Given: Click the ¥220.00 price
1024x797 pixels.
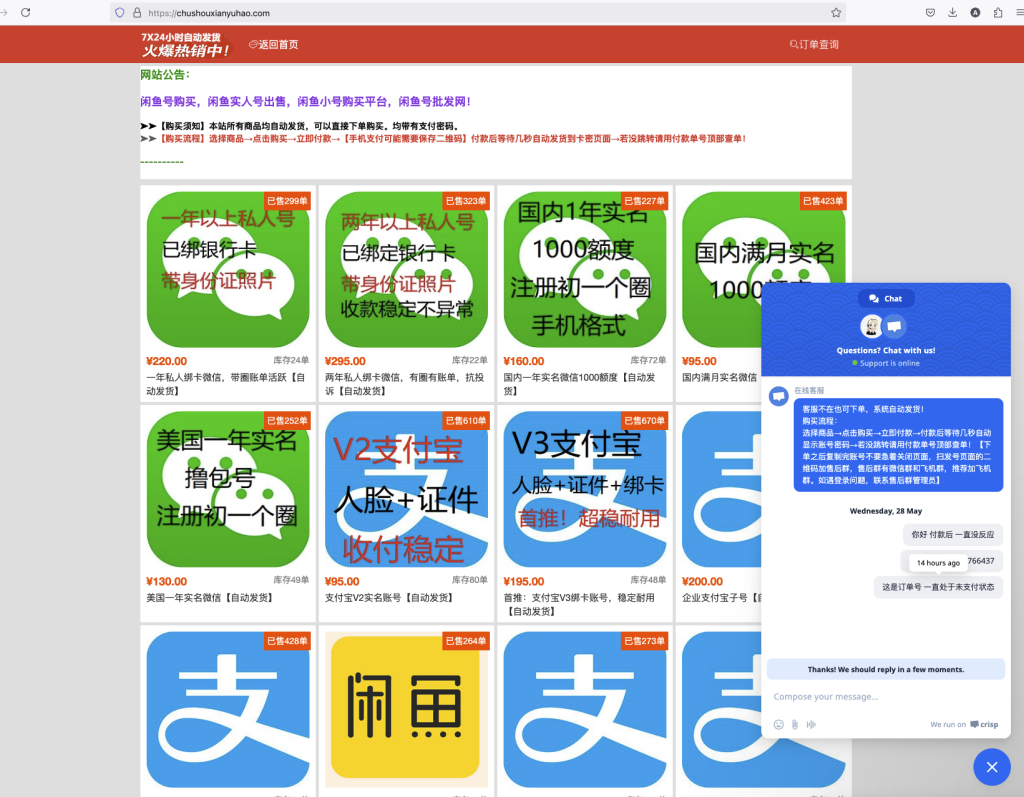Looking at the screenshot, I should pos(167,361).
